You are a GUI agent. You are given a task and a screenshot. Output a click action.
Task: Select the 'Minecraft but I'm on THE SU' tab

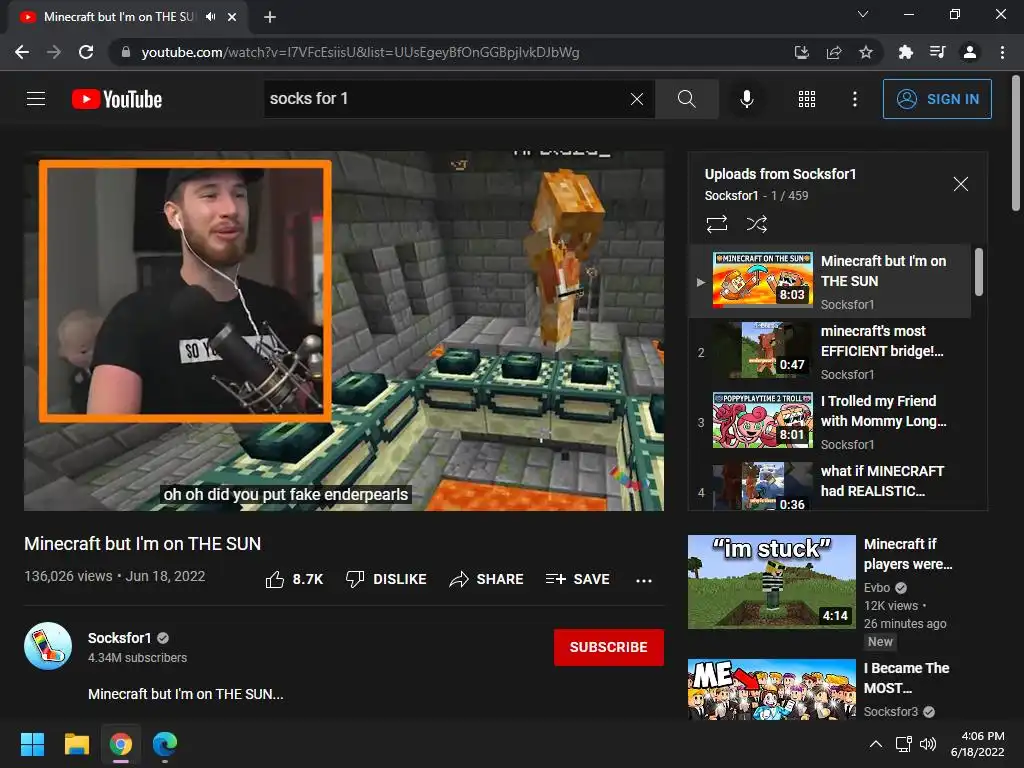[x=118, y=17]
